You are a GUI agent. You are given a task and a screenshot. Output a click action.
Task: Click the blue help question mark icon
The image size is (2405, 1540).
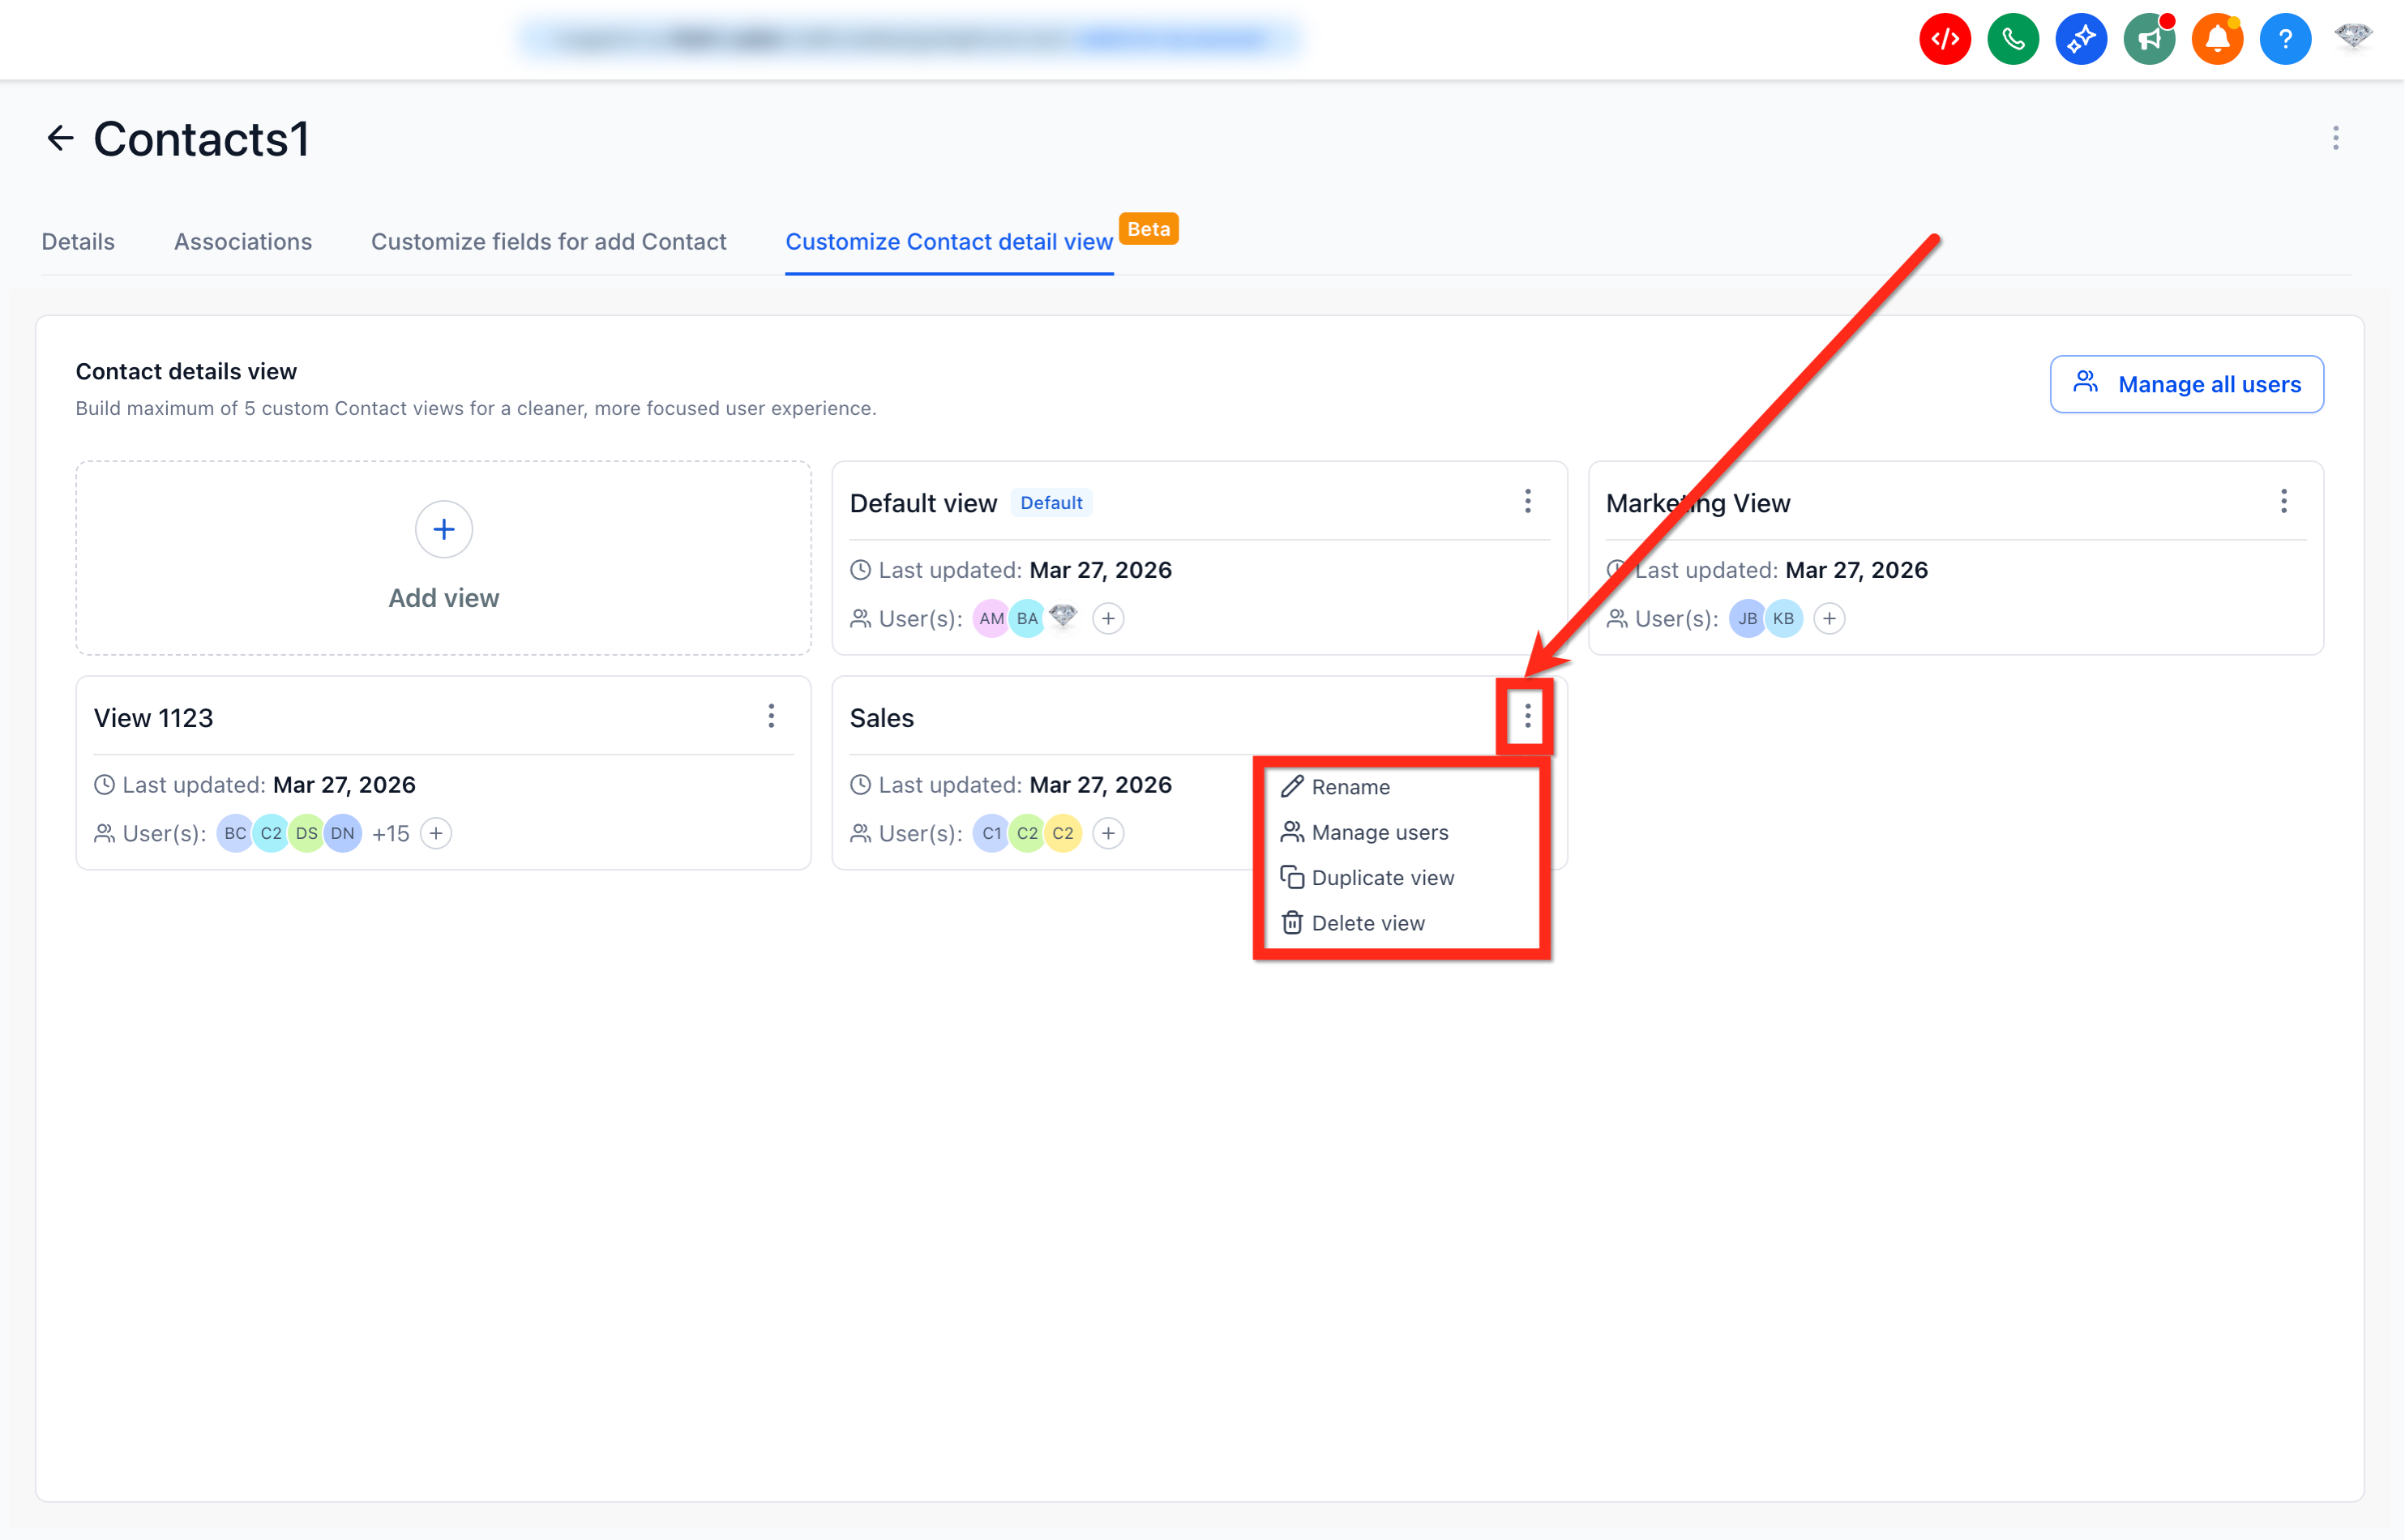coord(2285,40)
